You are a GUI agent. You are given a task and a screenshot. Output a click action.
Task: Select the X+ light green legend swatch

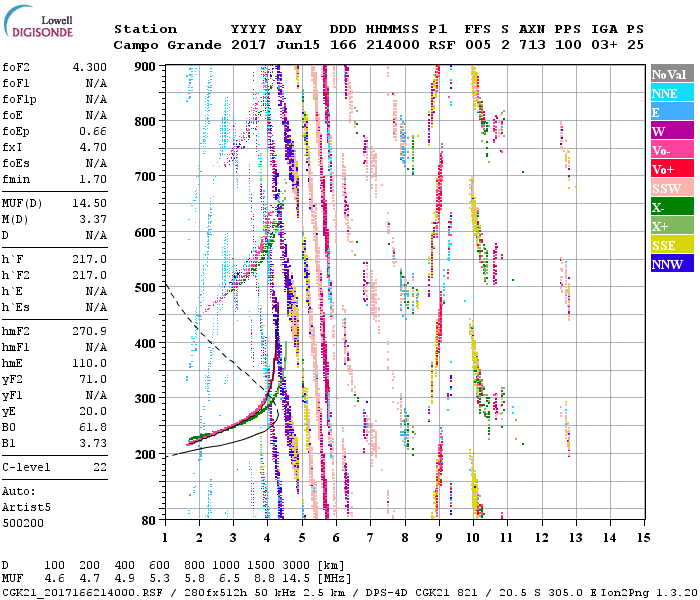coord(672,226)
